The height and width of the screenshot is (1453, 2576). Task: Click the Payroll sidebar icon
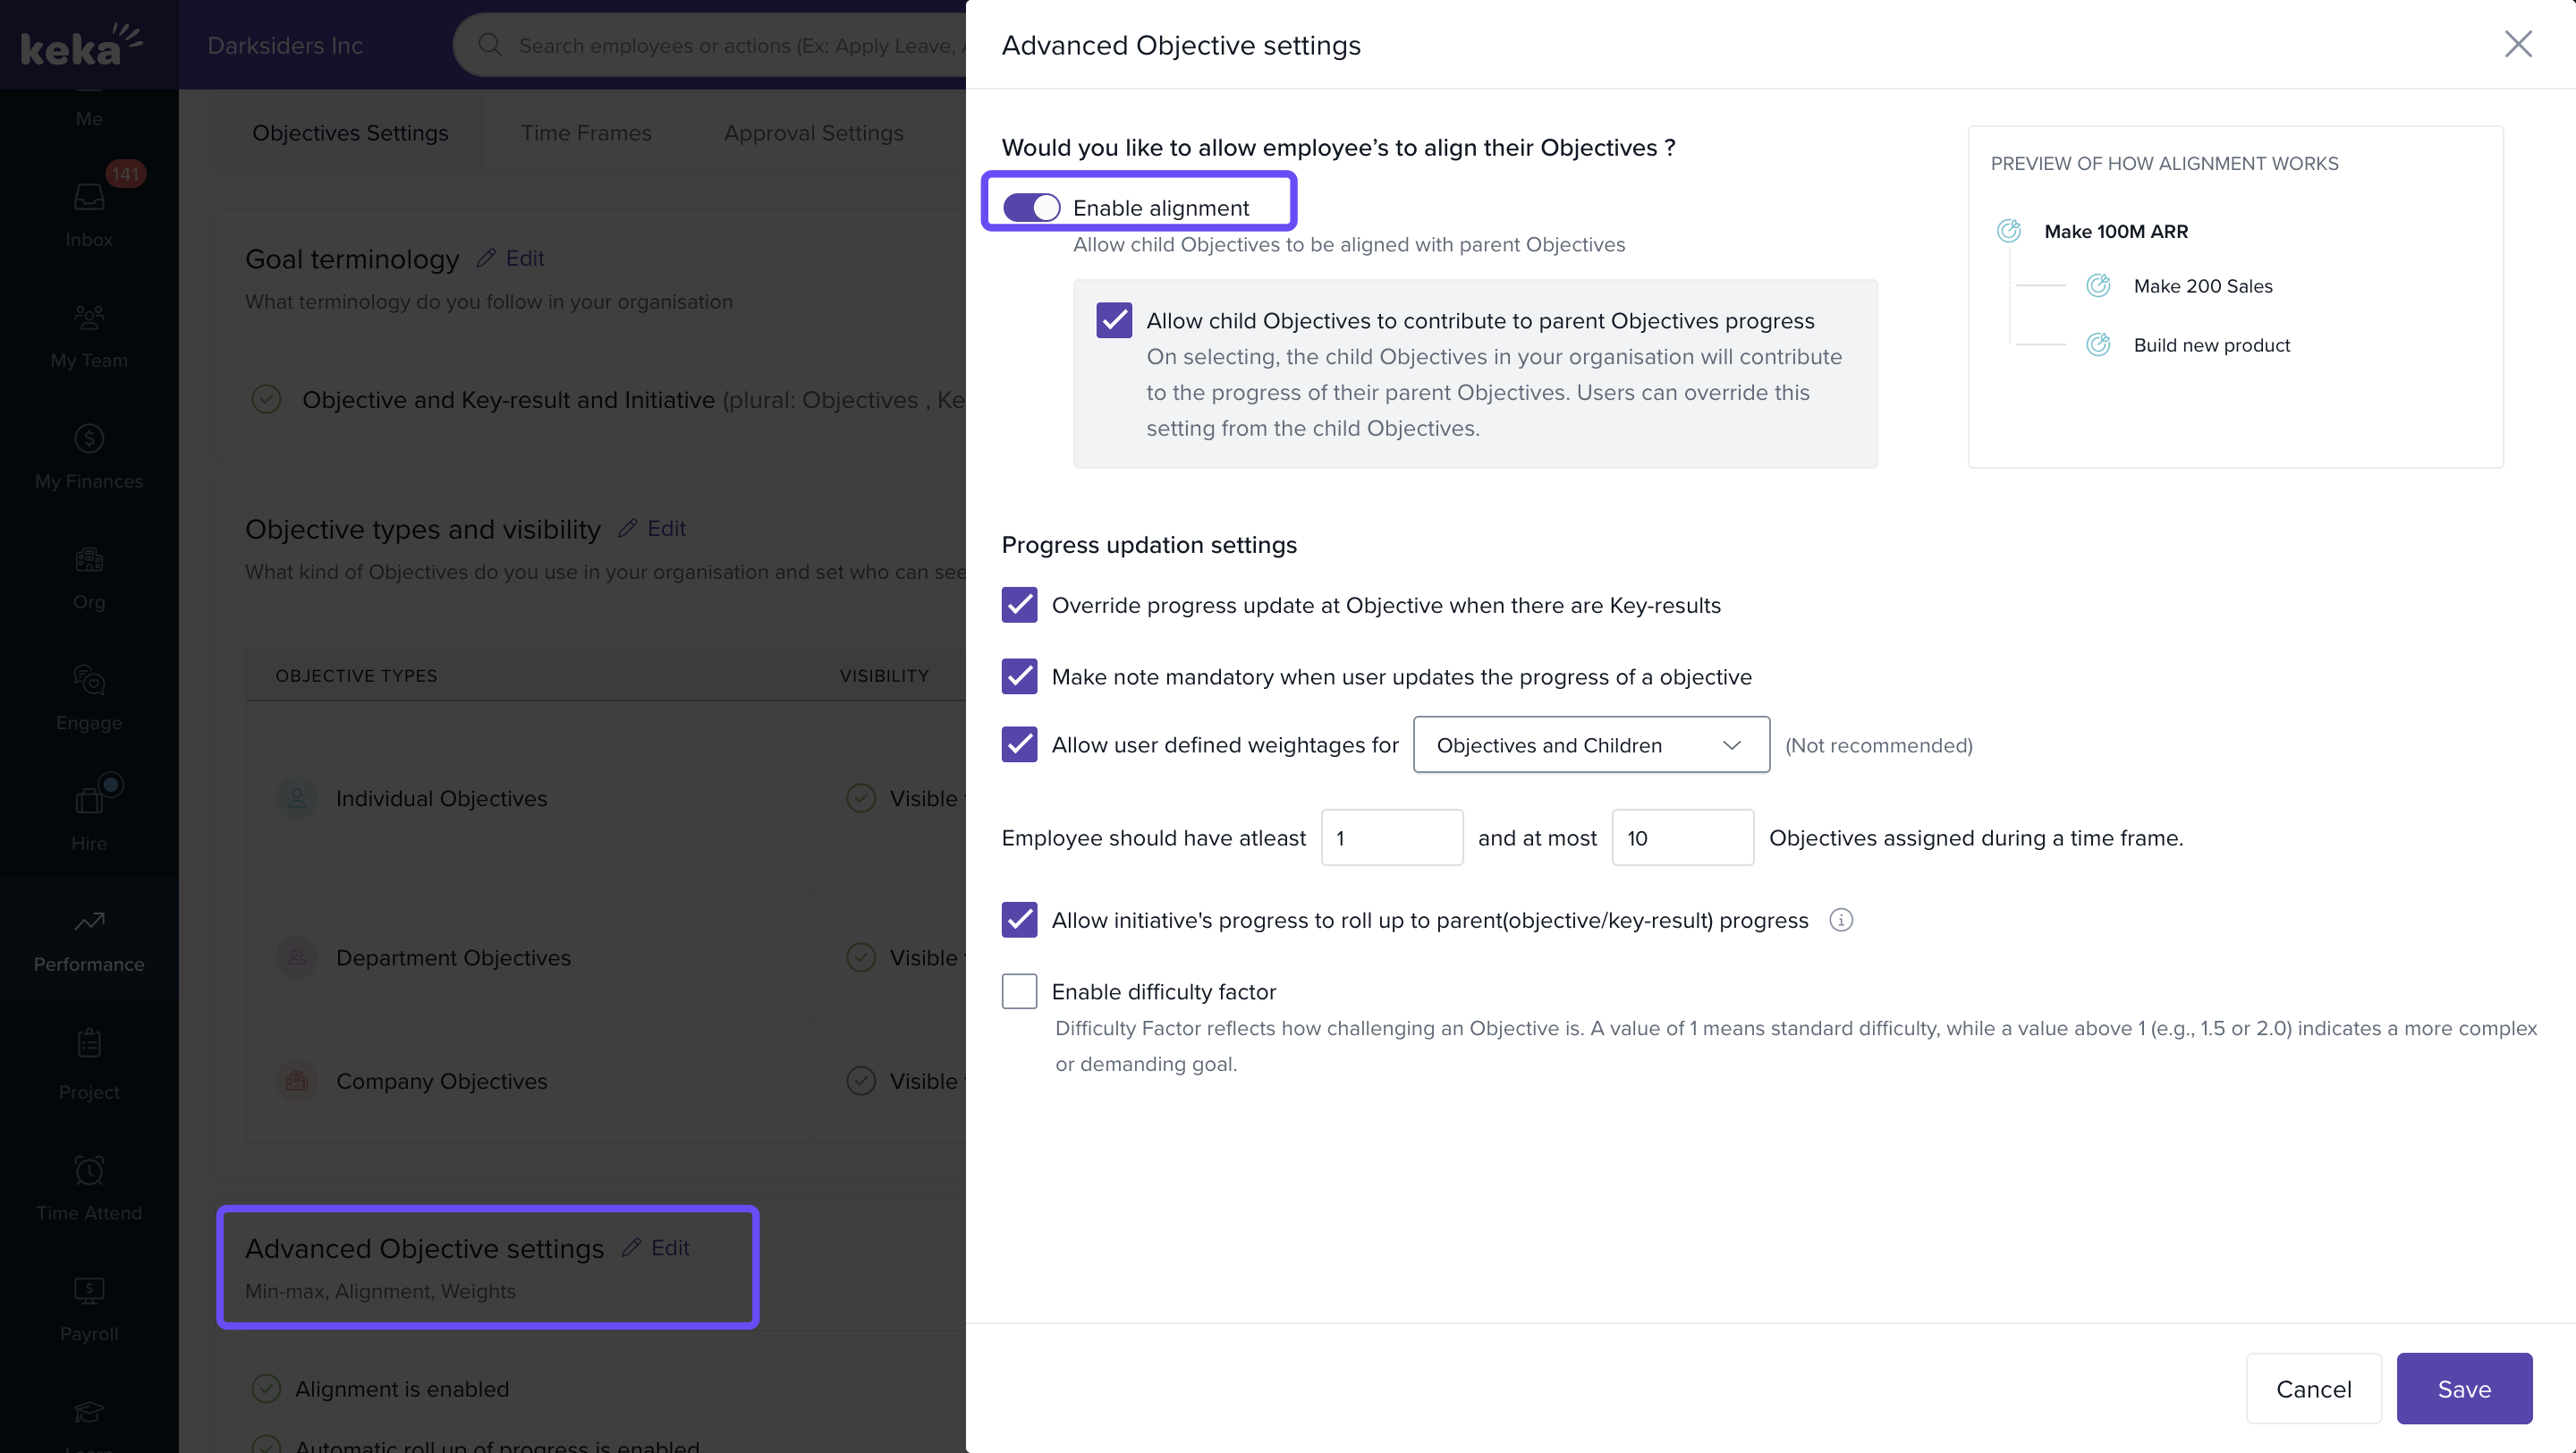point(89,1291)
